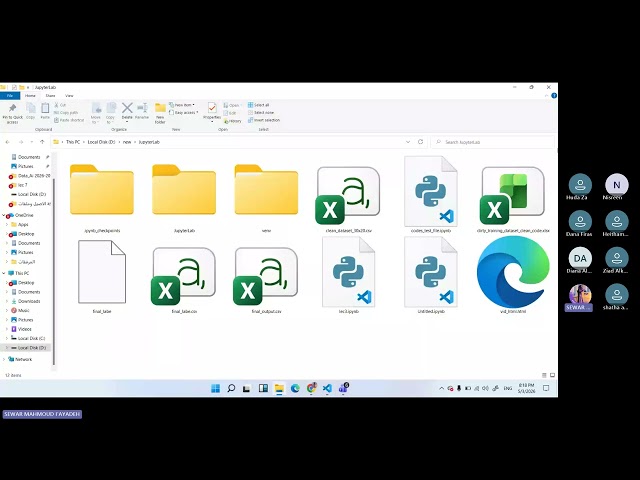Screen dimensions: 640x480
Task: Switch to the View ribbon tab
Action: tap(69, 96)
